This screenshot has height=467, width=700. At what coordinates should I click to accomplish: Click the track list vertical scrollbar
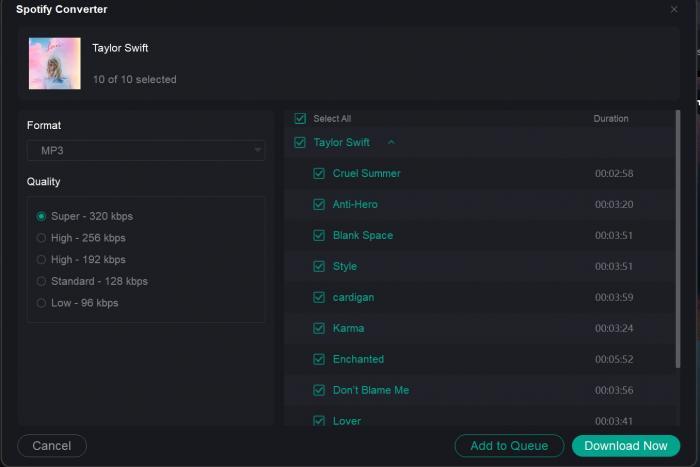click(x=678, y=239)
